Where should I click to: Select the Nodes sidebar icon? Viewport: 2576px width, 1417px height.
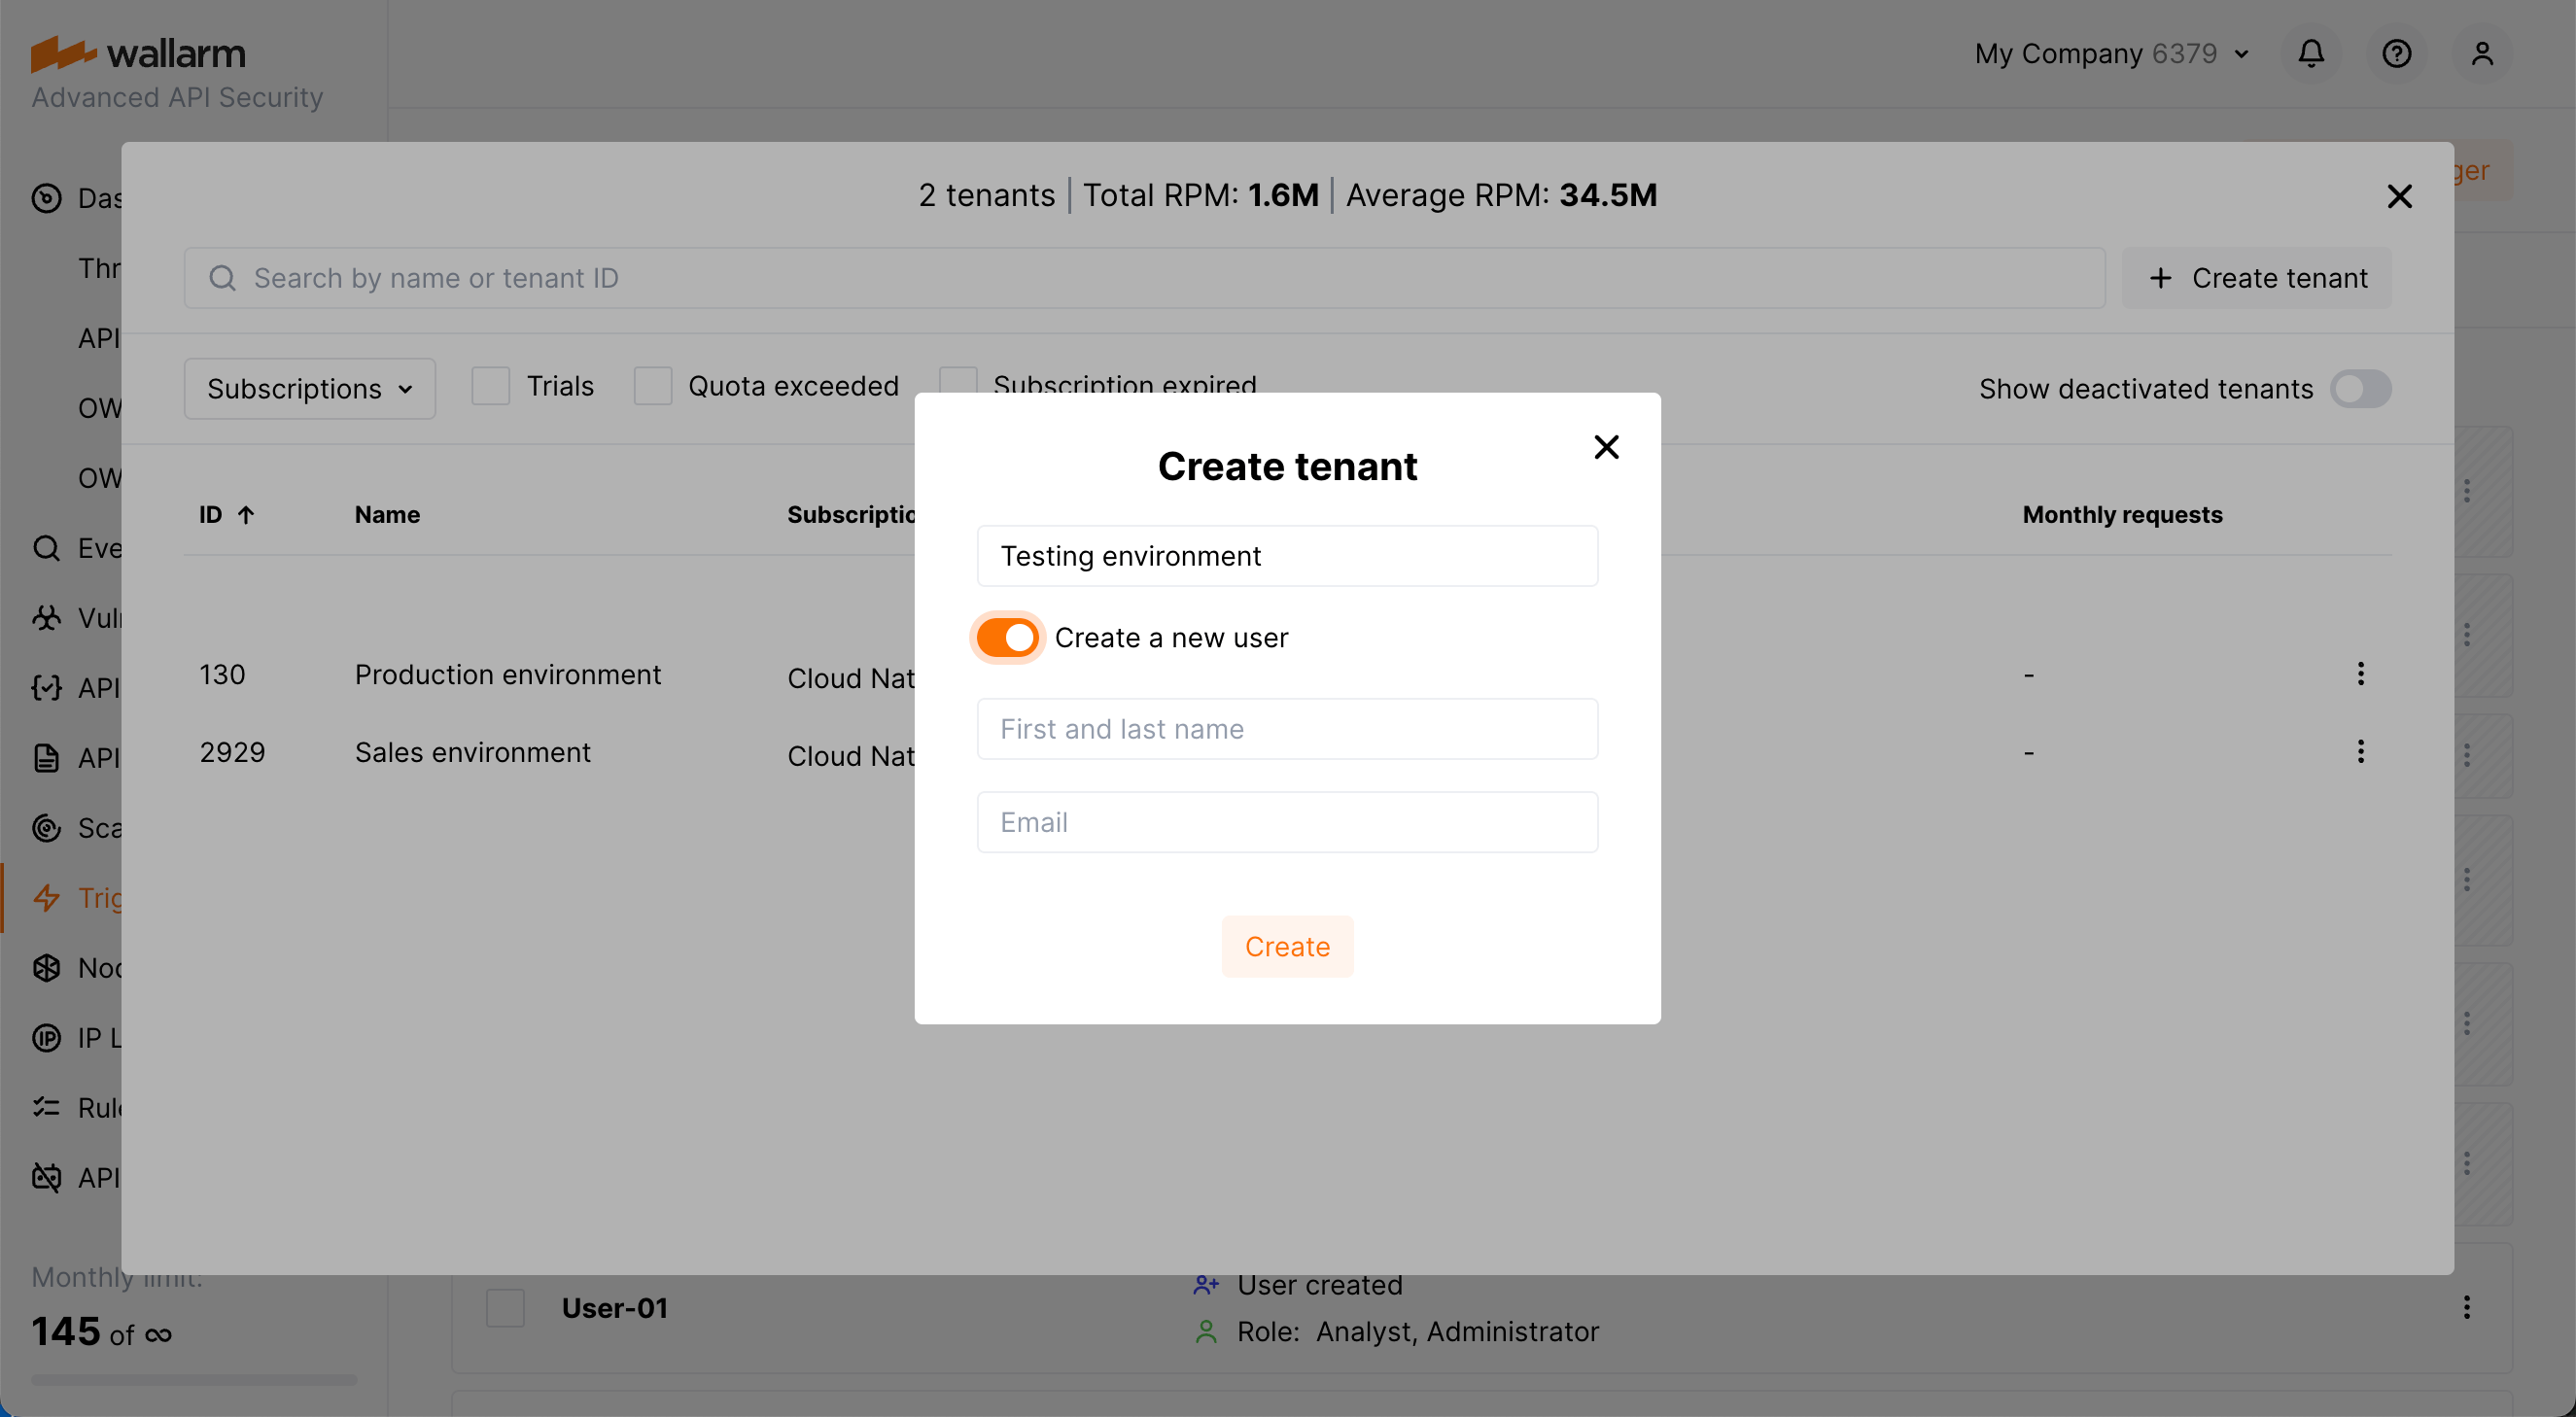pos(48,967)
